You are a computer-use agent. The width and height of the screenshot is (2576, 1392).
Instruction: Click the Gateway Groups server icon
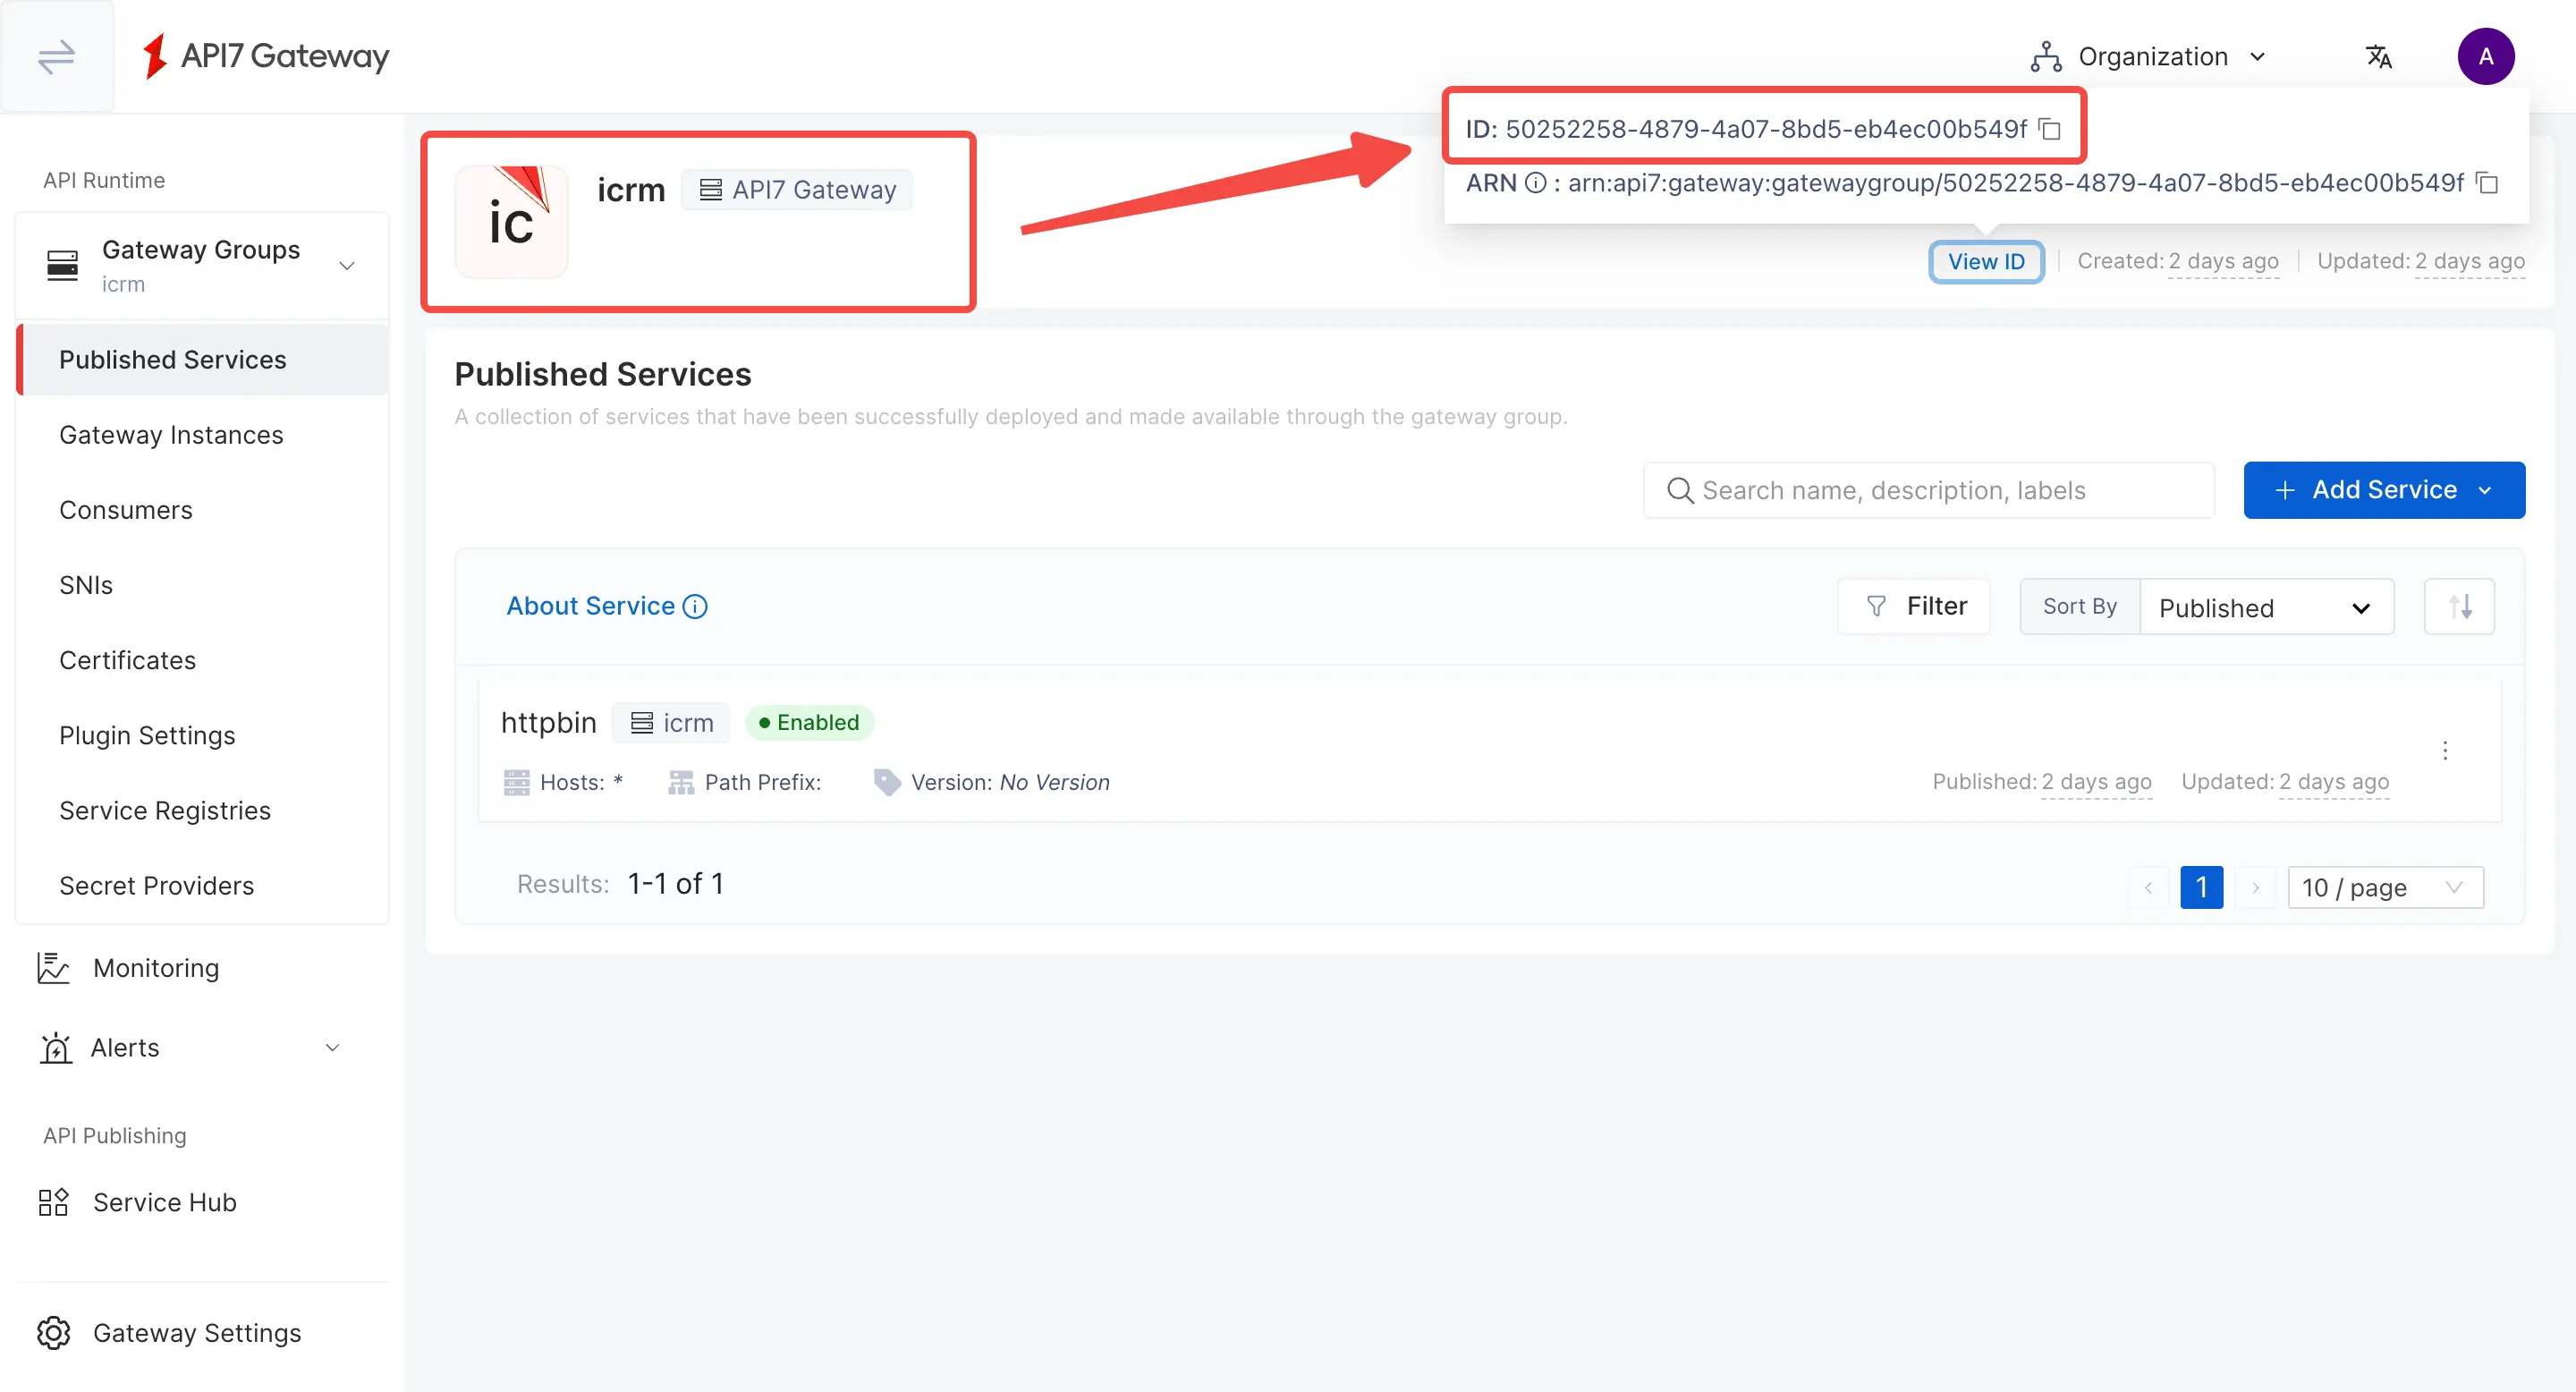[62, 265]
